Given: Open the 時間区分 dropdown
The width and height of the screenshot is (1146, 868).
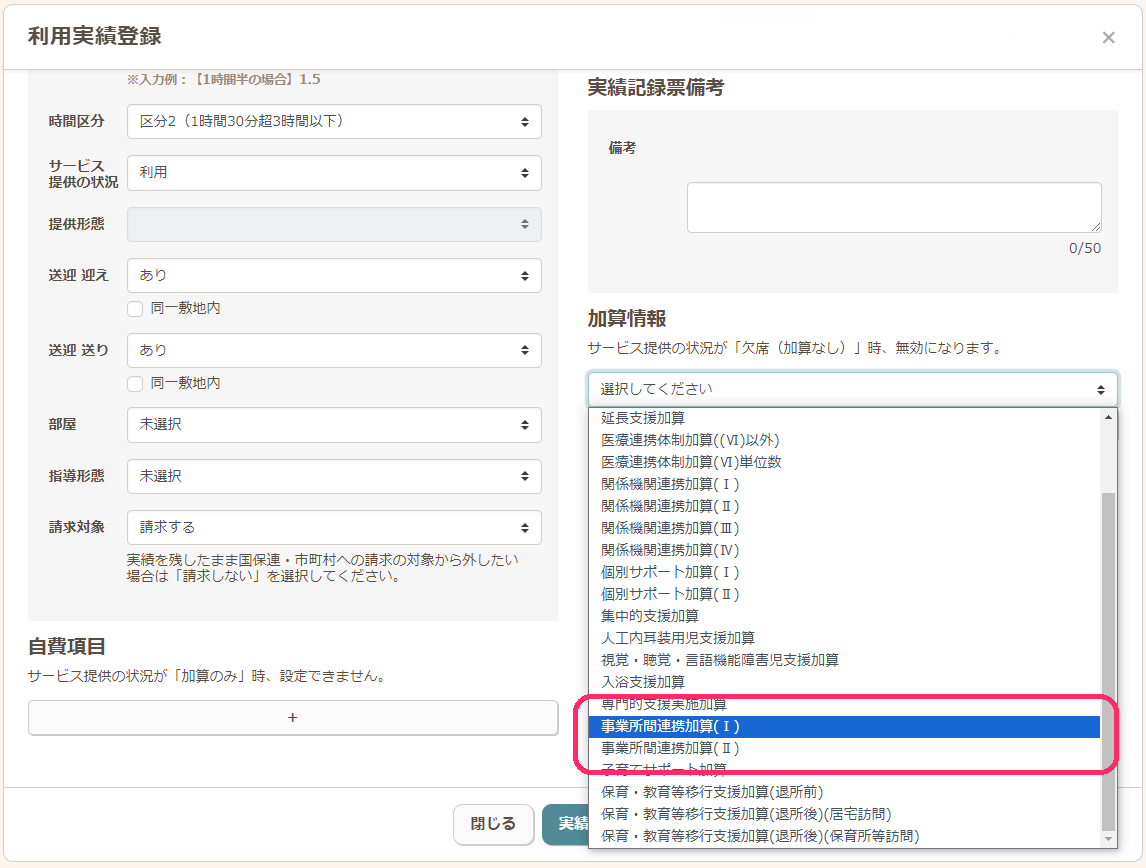Looking at the screenshot, I should point(334,122).
